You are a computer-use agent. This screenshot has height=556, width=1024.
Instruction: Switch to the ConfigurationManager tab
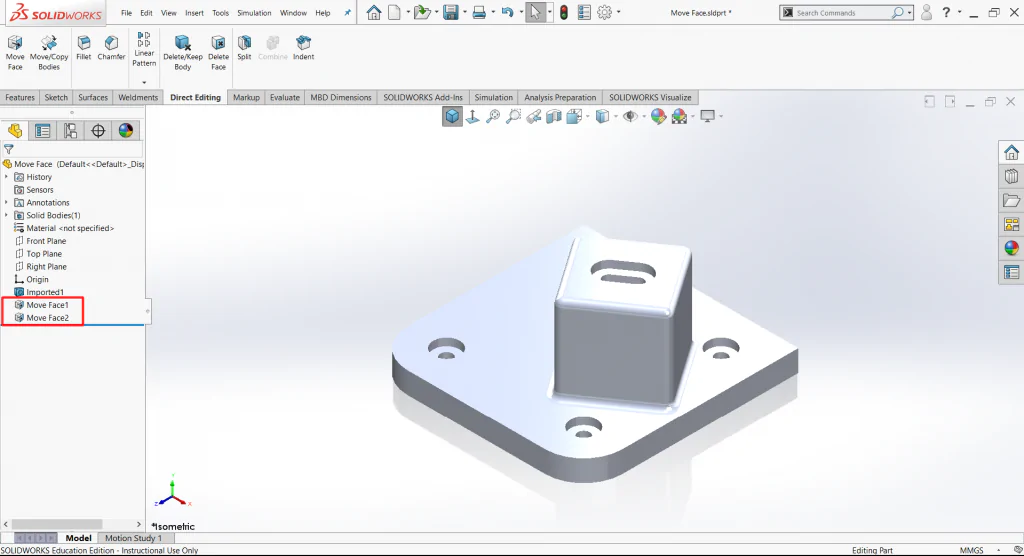(x=70, y=131)
